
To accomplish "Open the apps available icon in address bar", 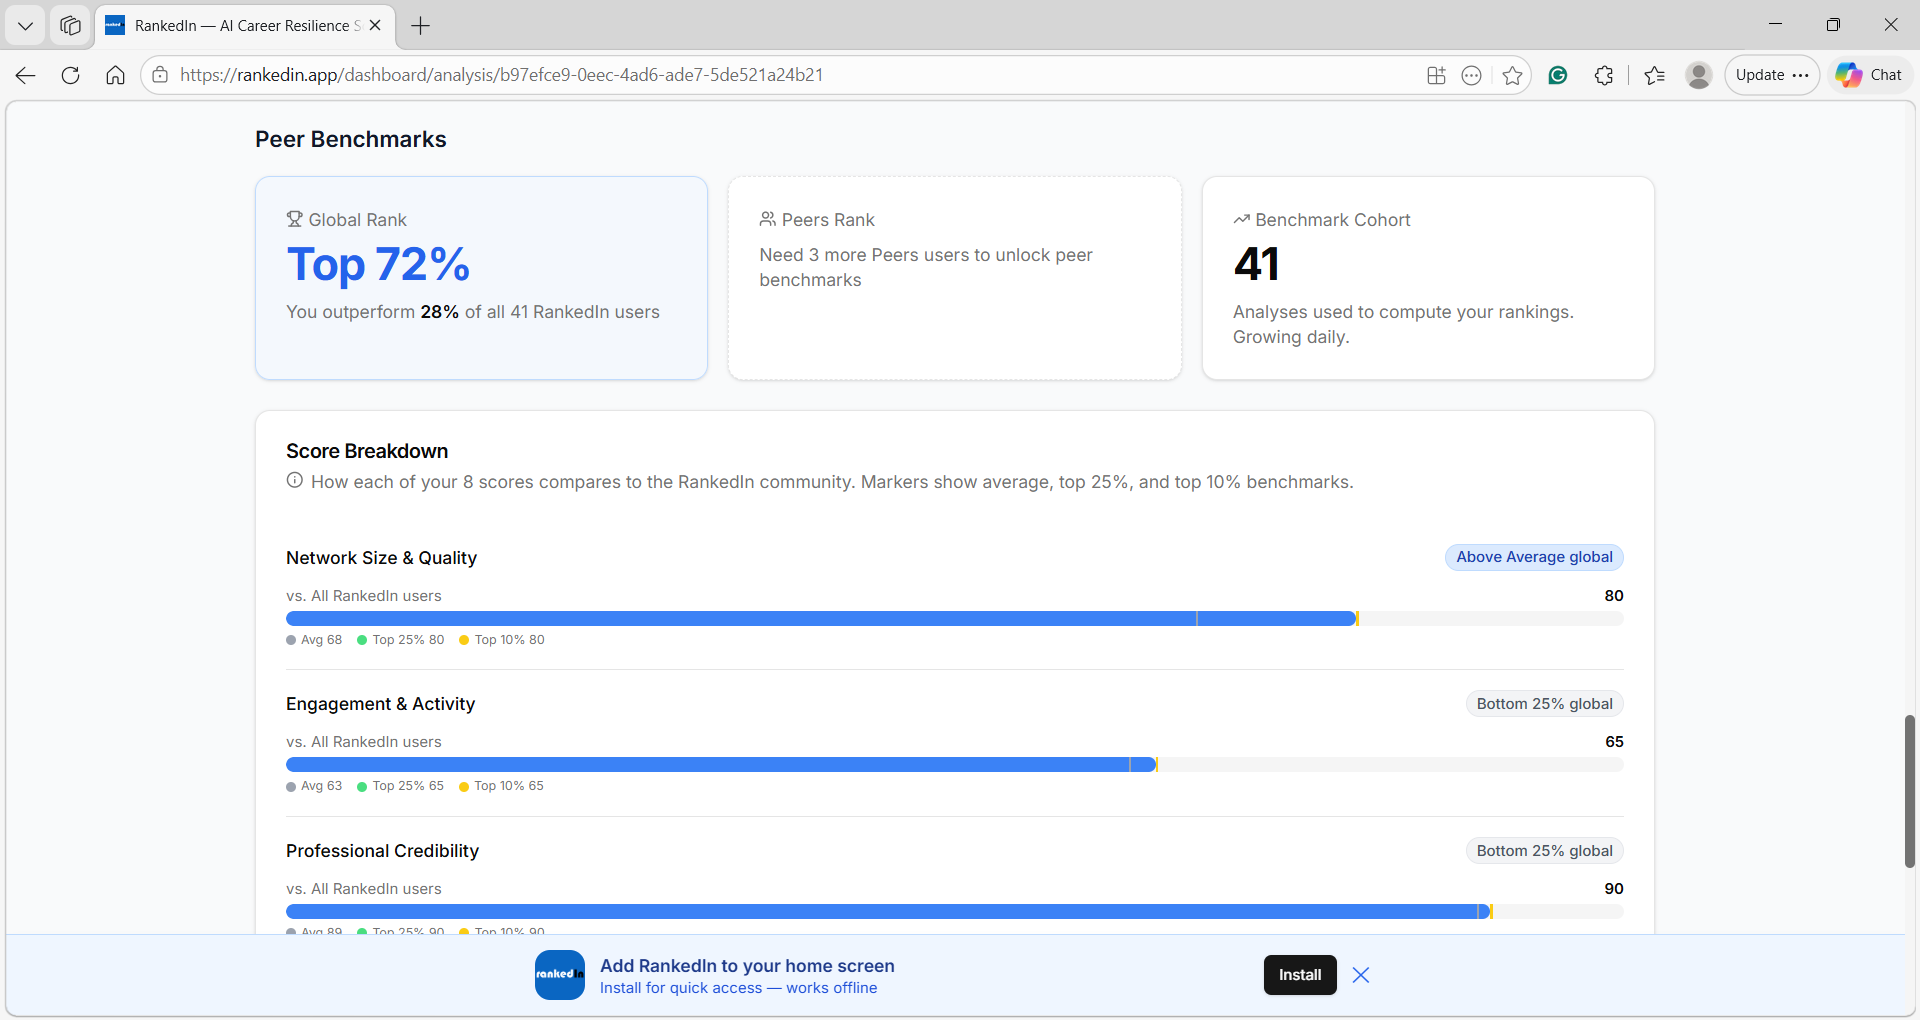I will tap(1436, 75).
